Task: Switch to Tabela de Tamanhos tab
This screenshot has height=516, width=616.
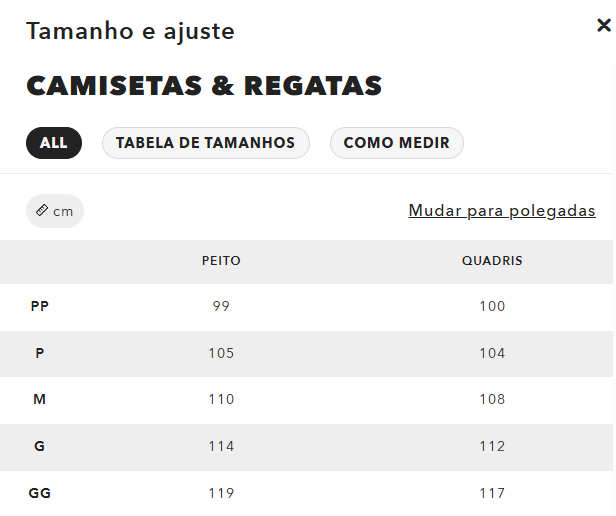Action: [x=205, y=143]
